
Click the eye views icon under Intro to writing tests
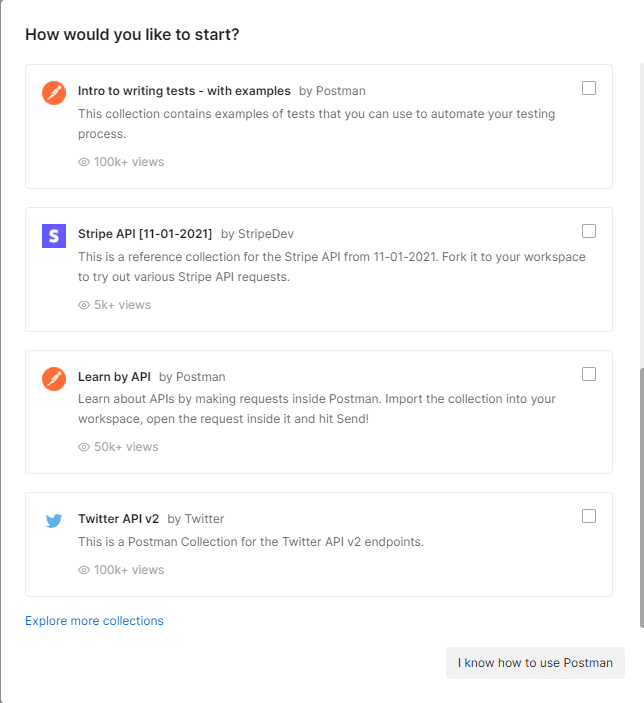point(84,162)
